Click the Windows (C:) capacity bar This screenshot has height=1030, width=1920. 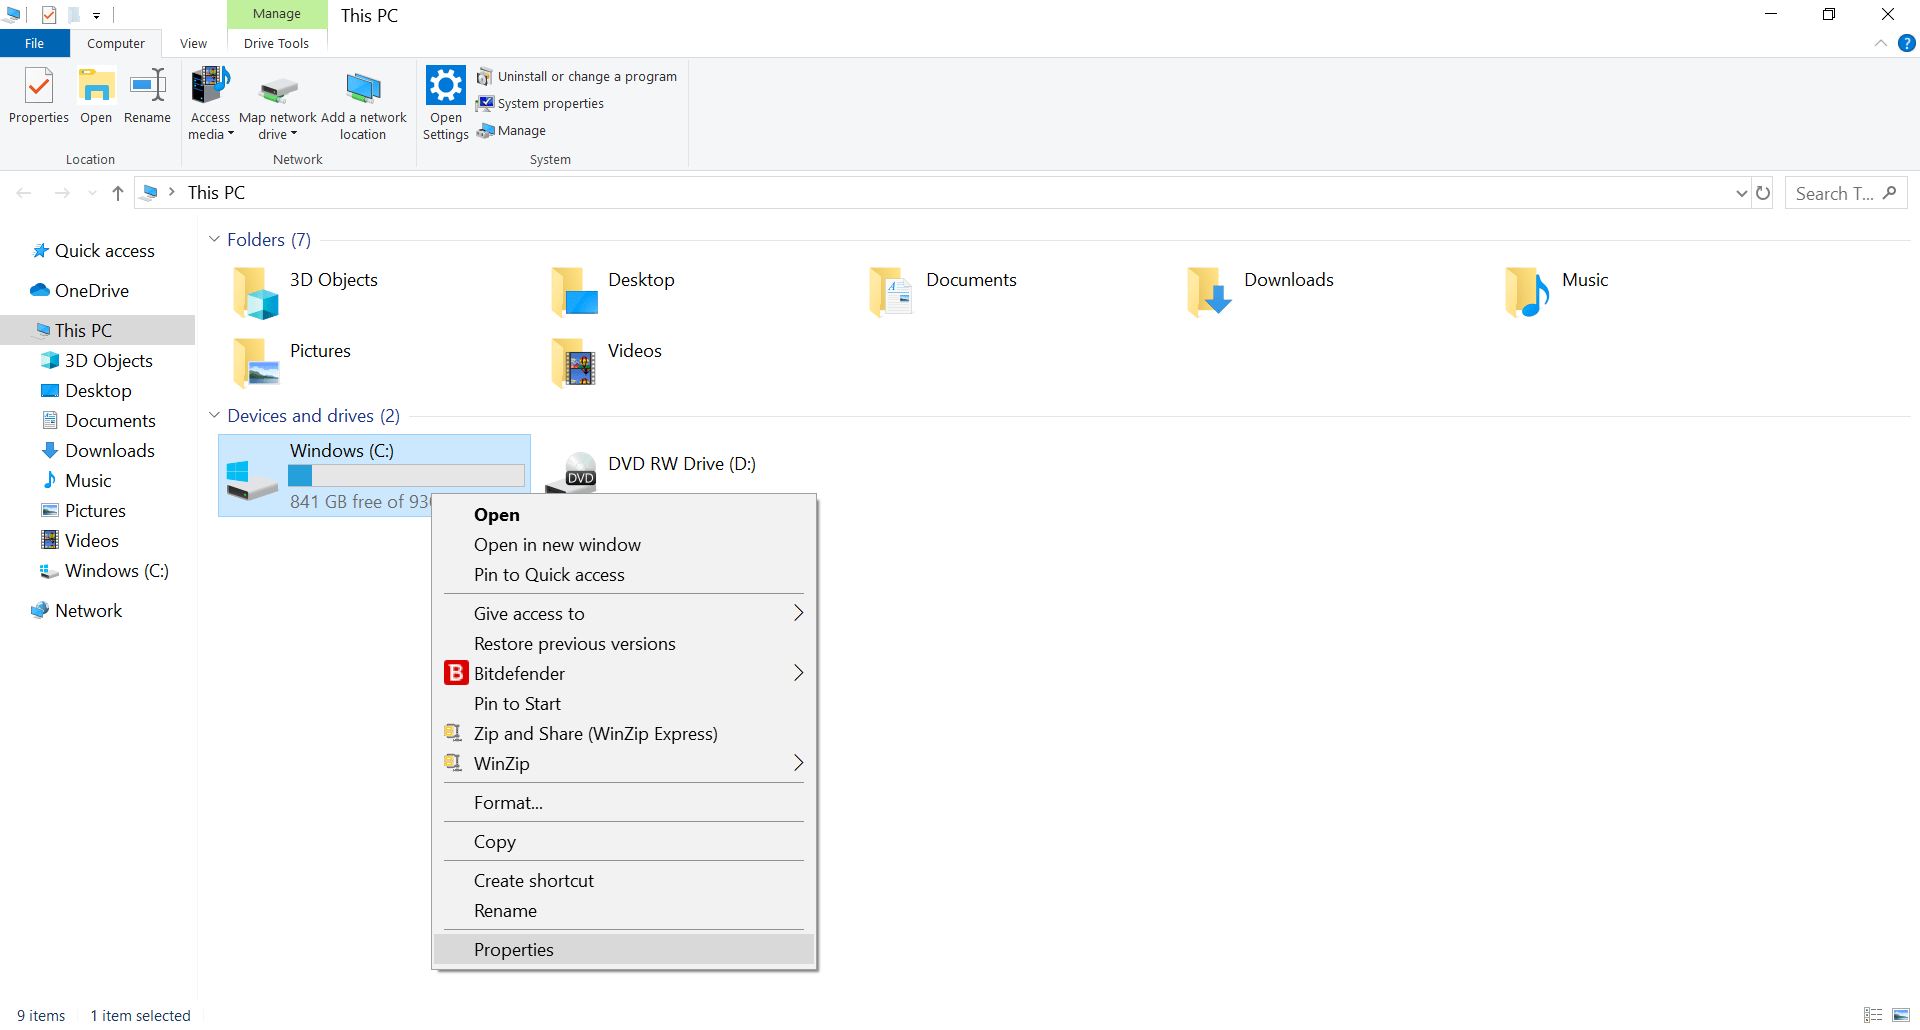coord(405,475)
